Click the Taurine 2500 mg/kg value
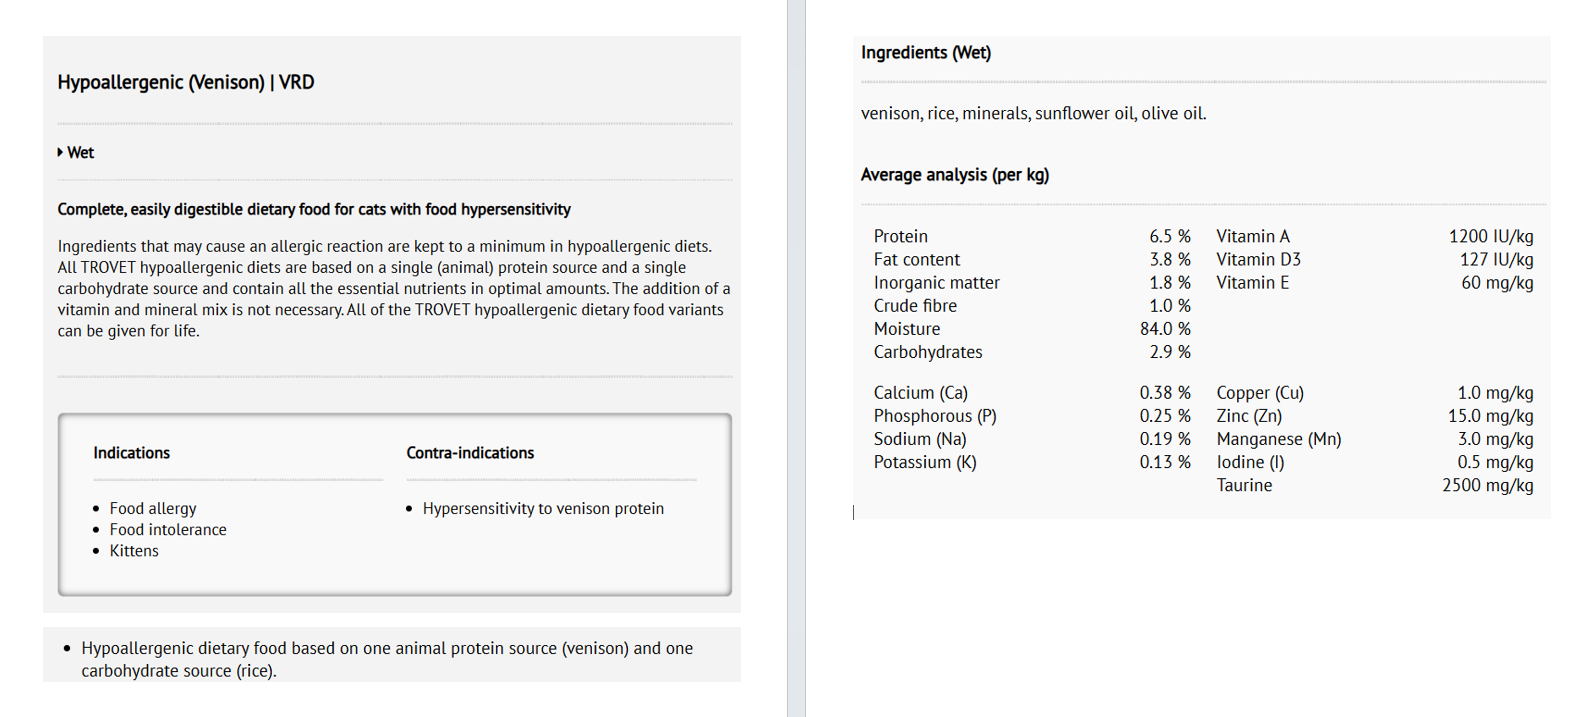Screen dimensions: 1591x717 pyautogui.click(x=1487, y=486)
